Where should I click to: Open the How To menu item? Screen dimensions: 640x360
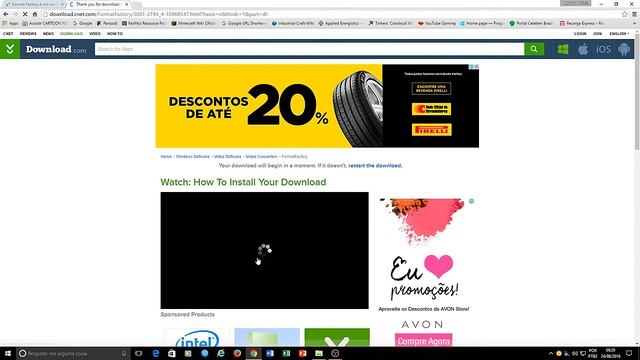[x=115, y=34]
